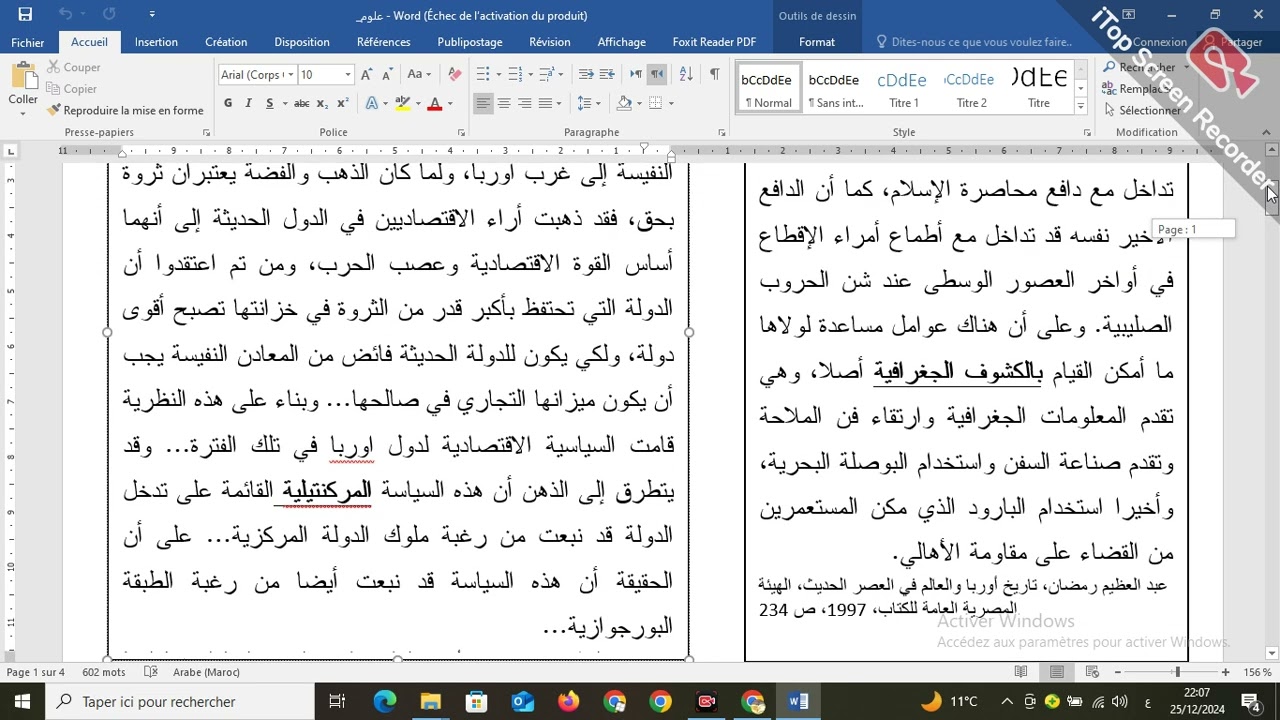Toggle align left paragraph button

pyautogui.click(x=483, y=103)
